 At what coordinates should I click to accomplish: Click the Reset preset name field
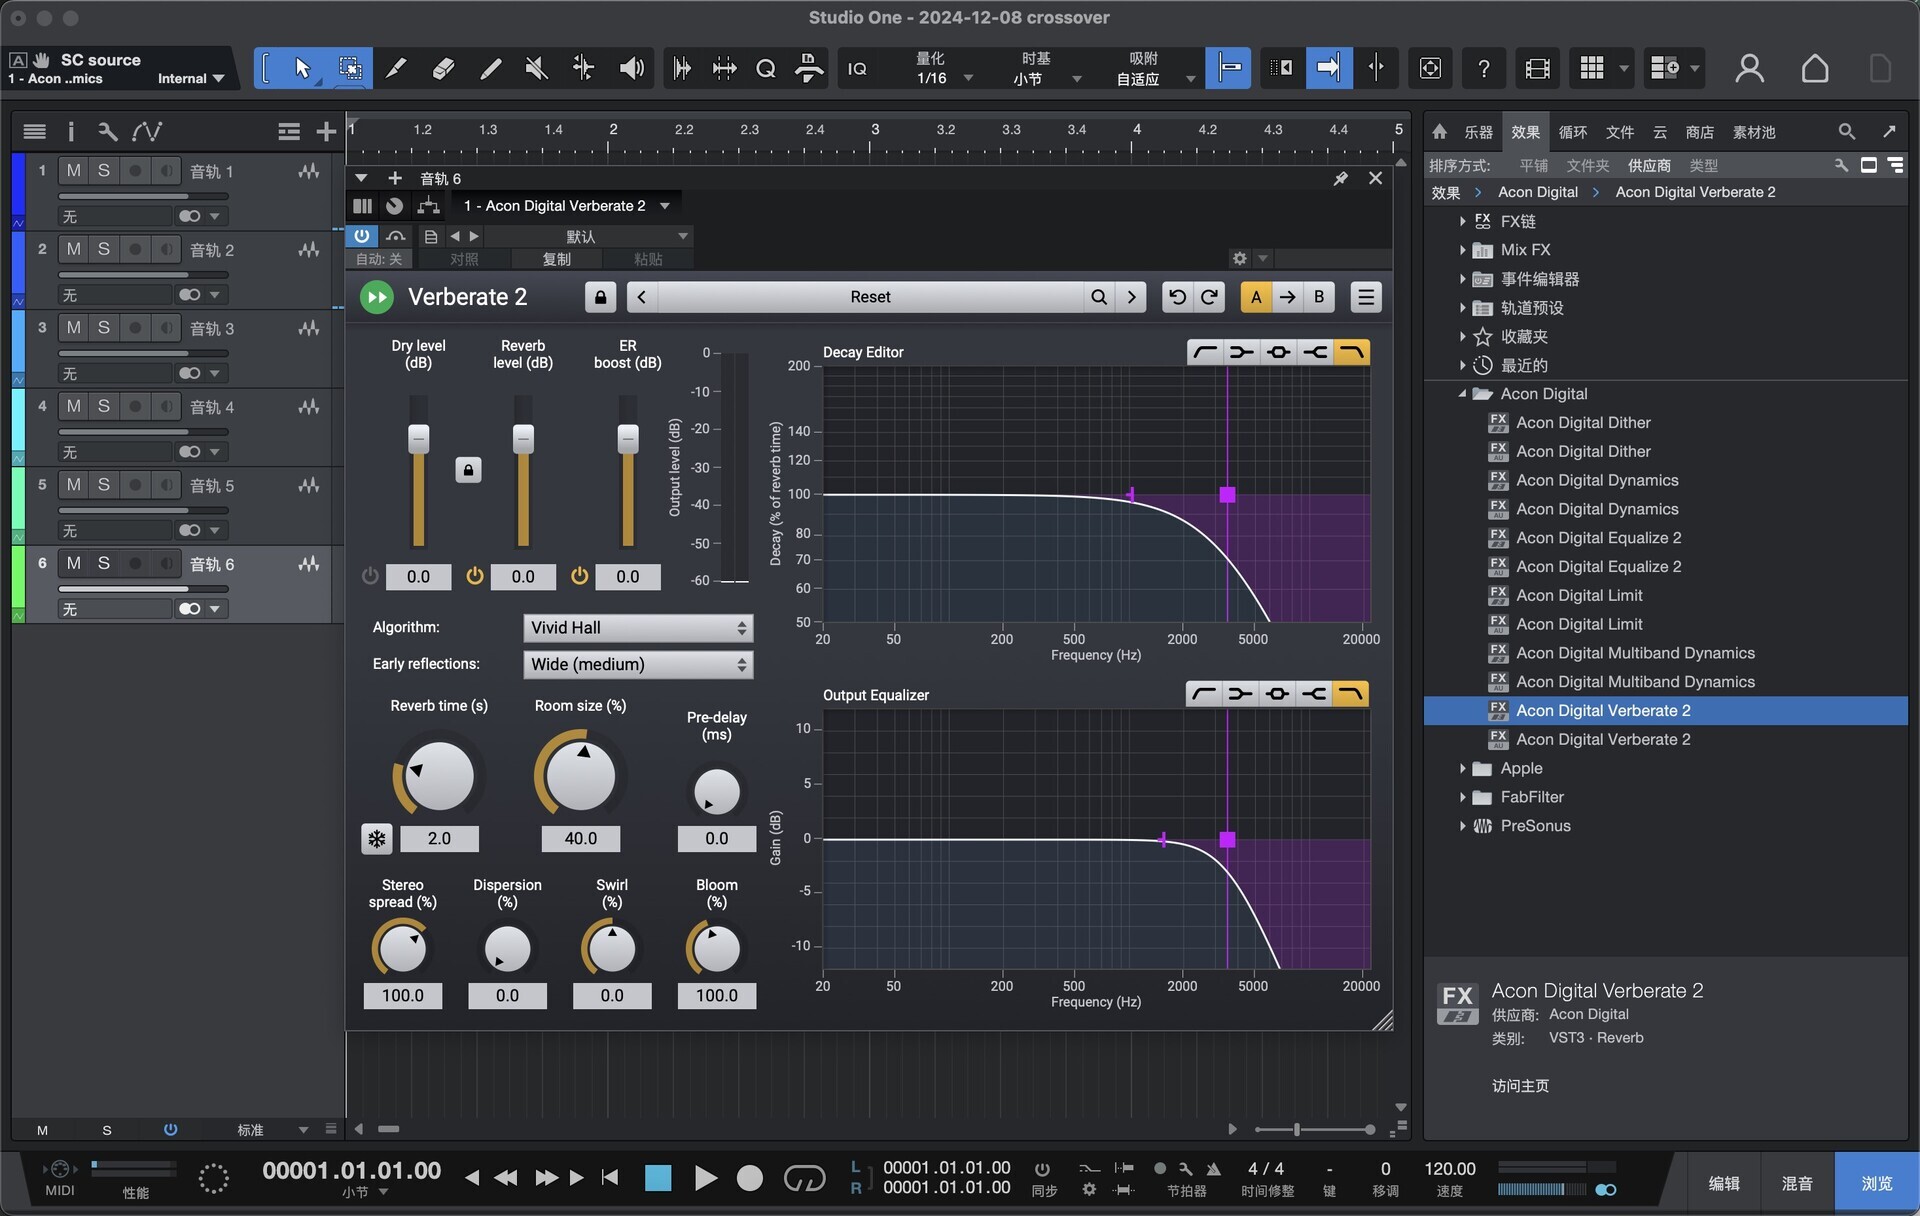point(870,297)
